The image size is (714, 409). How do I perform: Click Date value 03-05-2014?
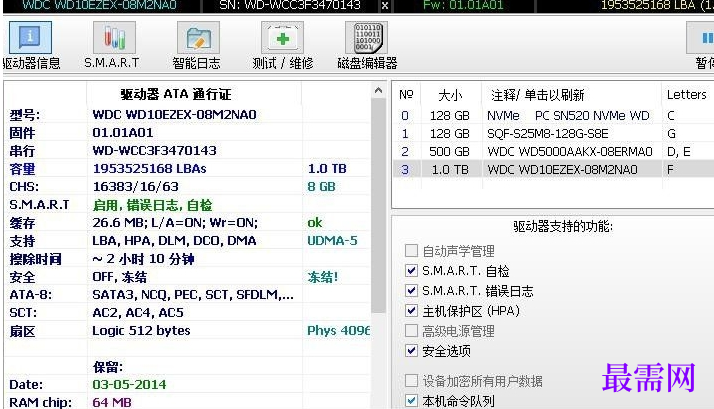pos(129,384)
